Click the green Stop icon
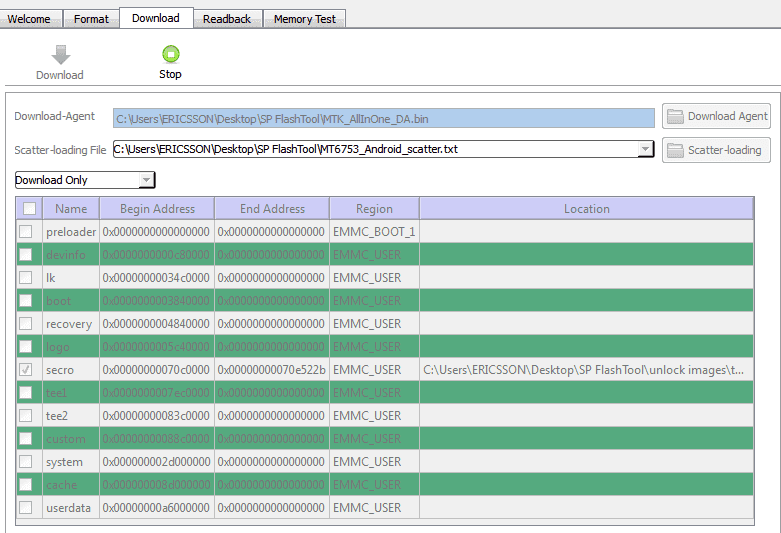Viewport: 781px width, 533px height. pyautogui.click(x=170, y=54)
